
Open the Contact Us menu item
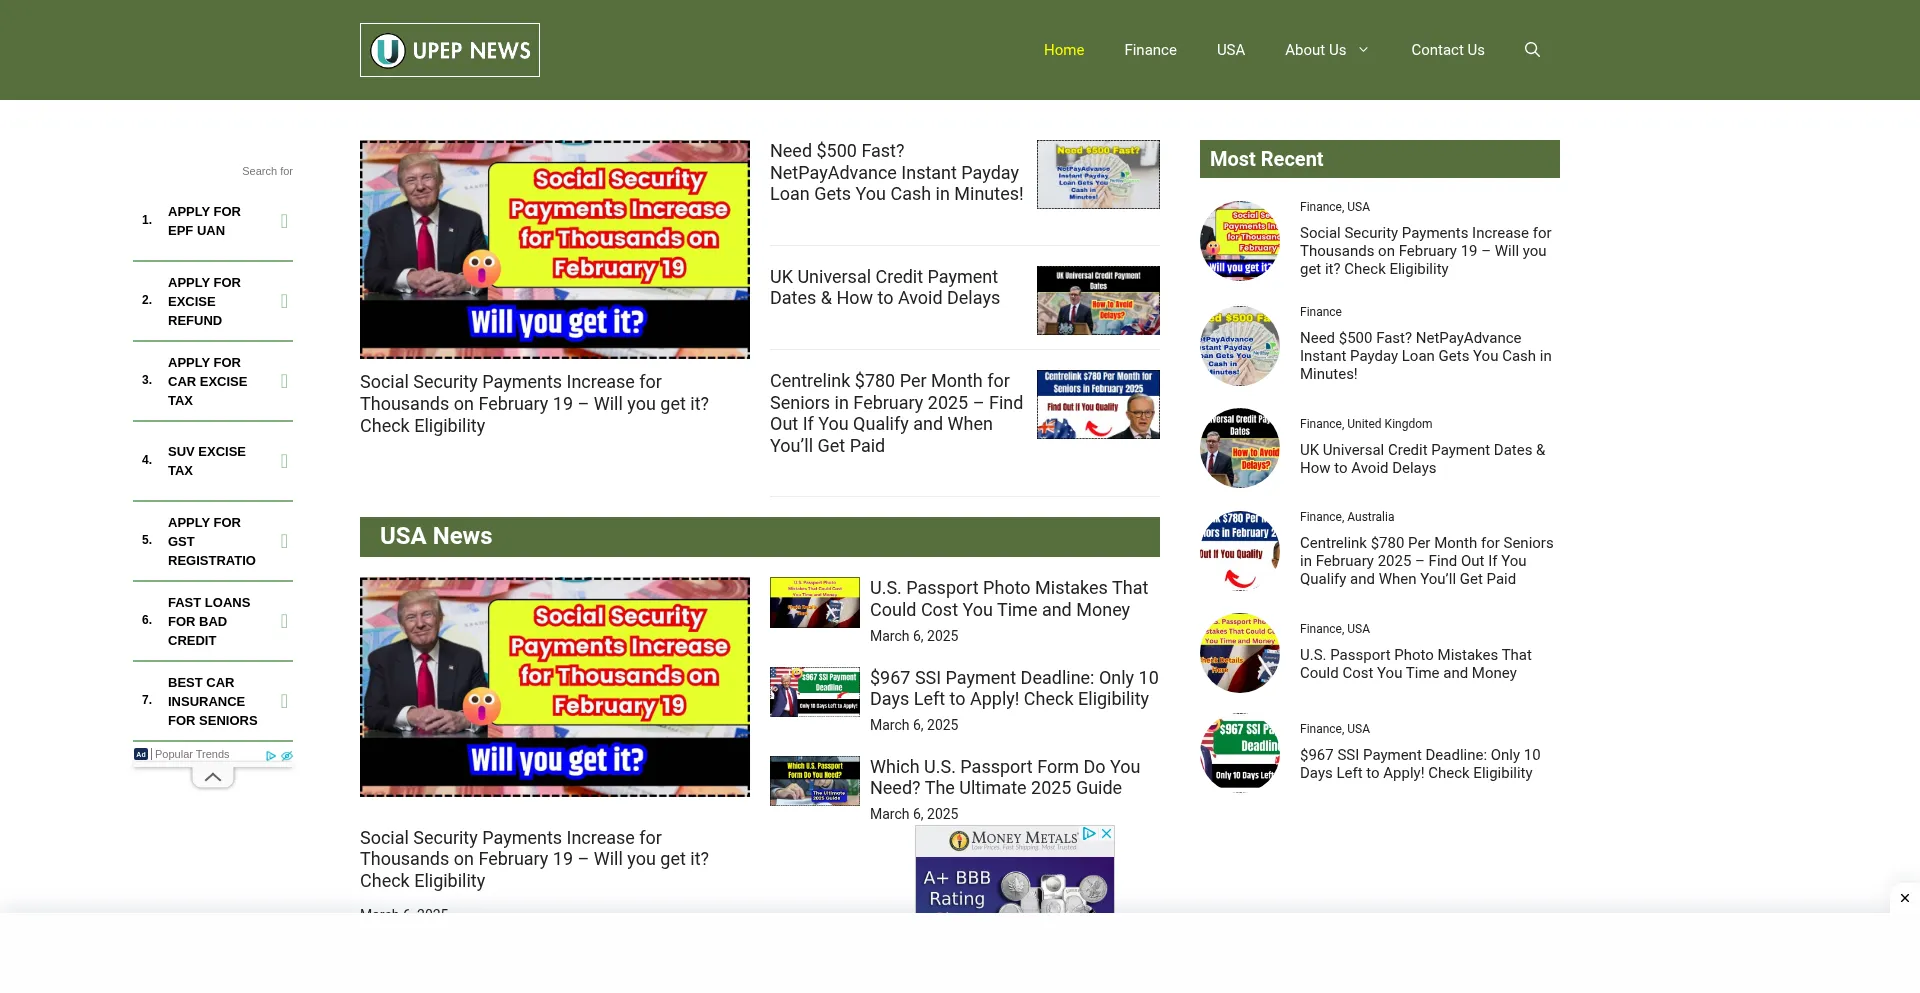pos(1448,50)
